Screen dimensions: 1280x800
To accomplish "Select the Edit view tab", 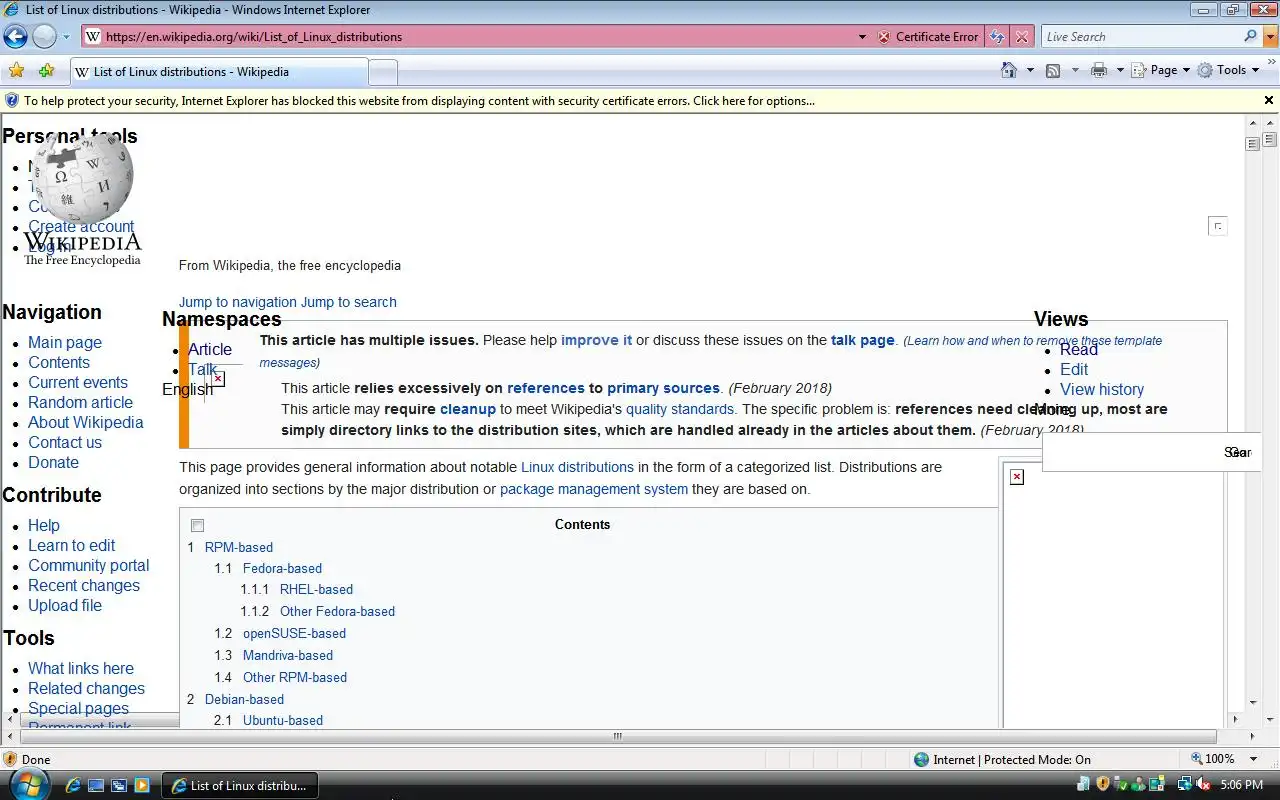I will point(1074,369).
